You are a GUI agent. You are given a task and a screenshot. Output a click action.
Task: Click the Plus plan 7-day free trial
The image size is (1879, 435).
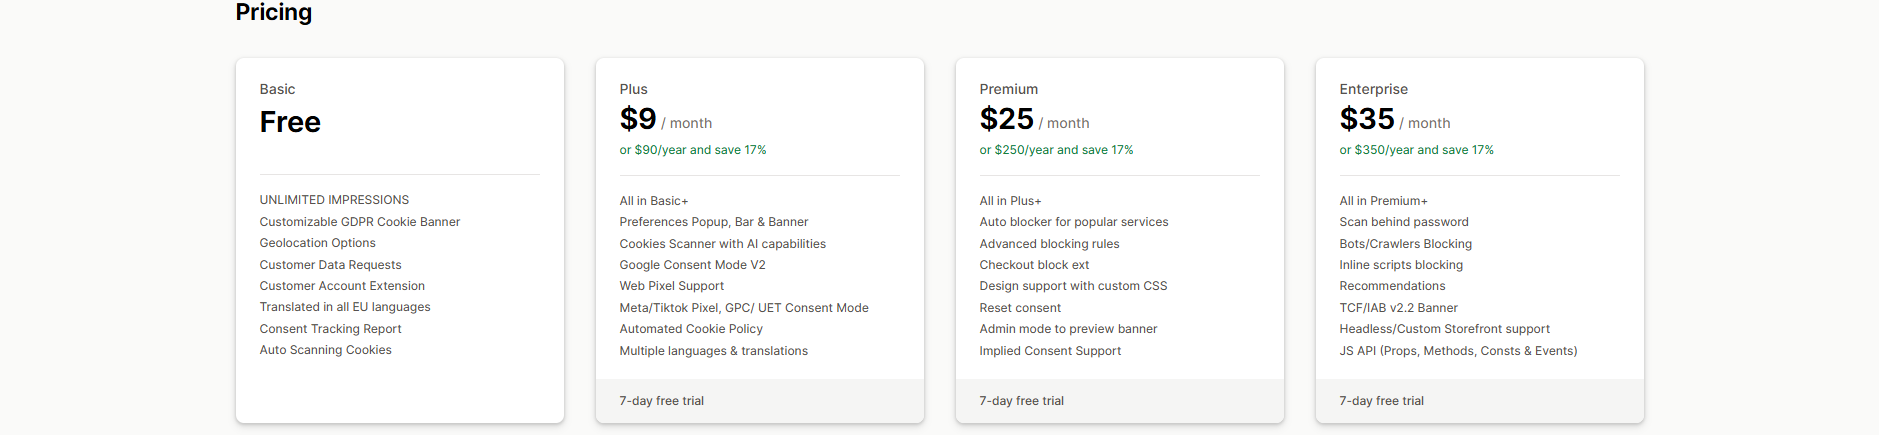[x=661, y=401]
